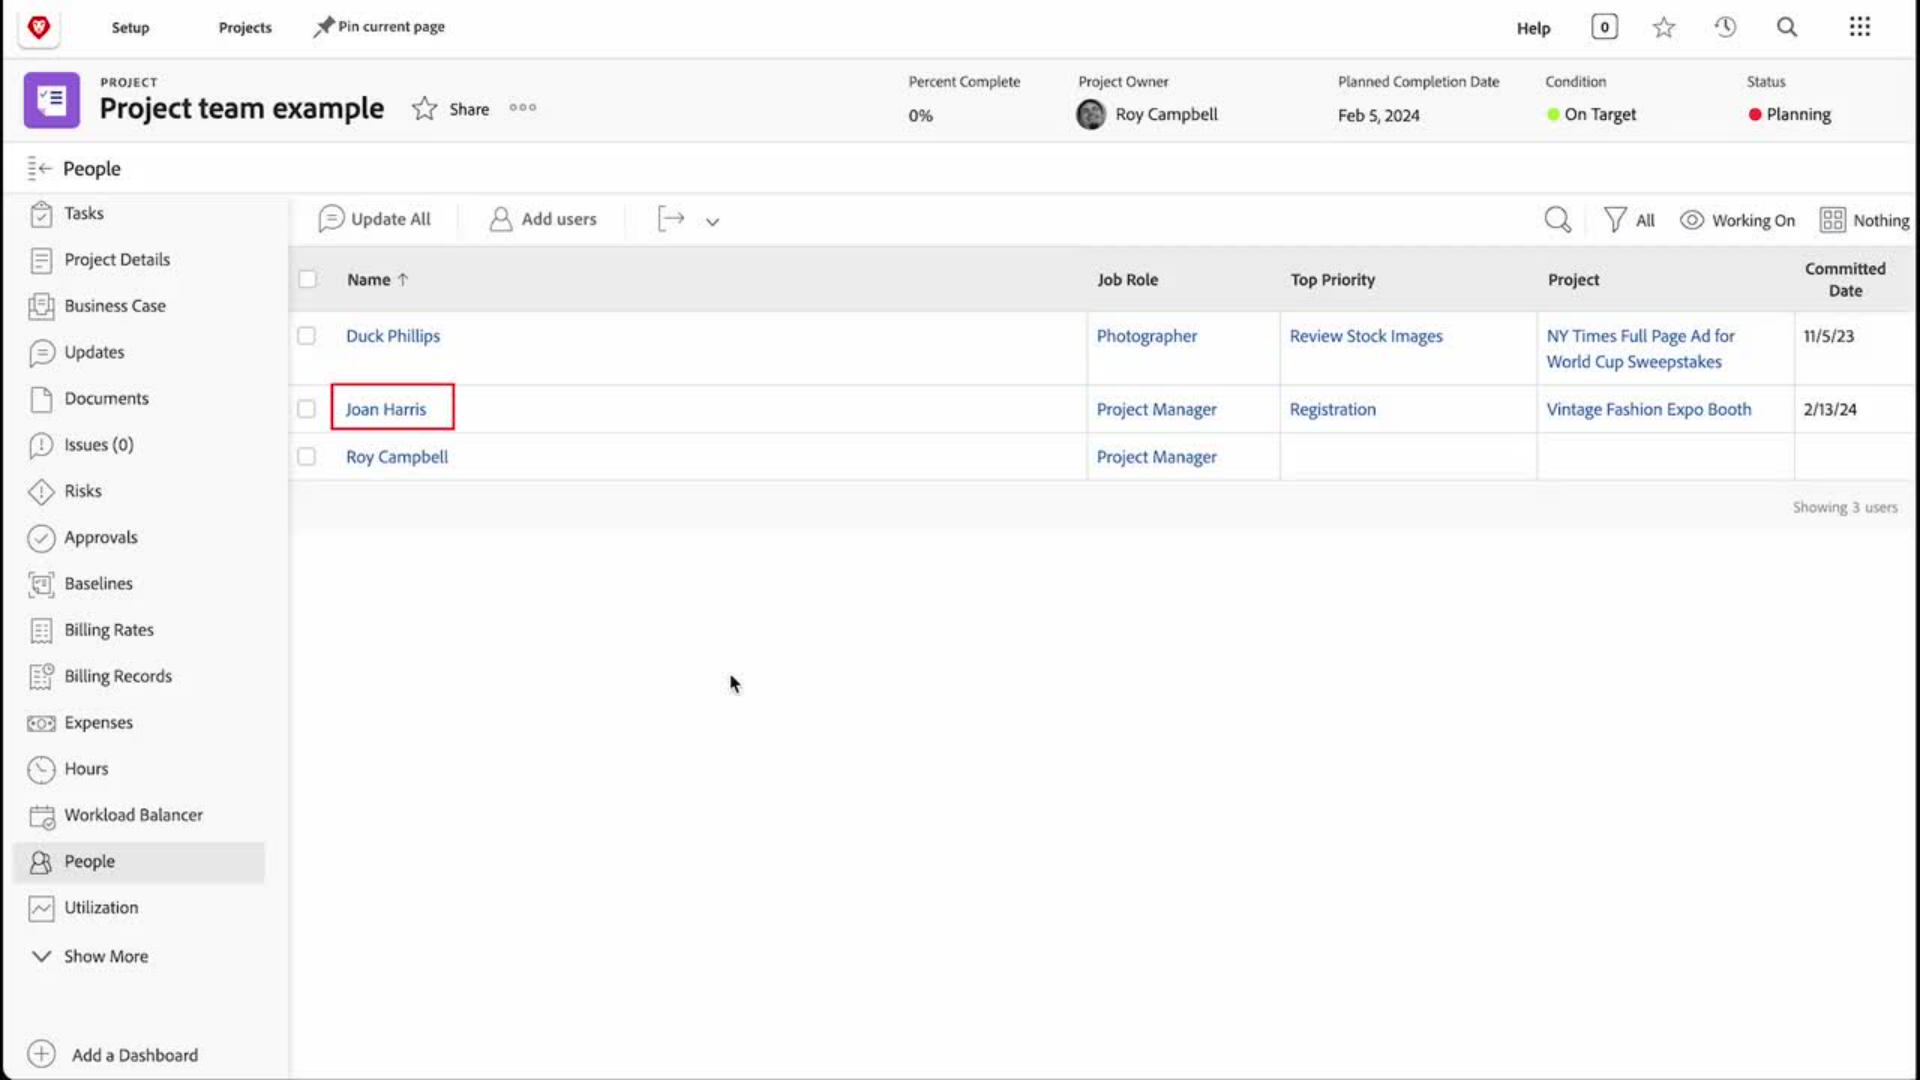Check the select-all checkbox in the table header
The image size is (1920, 1080).
pyautogui.click(x=308, y=279)
